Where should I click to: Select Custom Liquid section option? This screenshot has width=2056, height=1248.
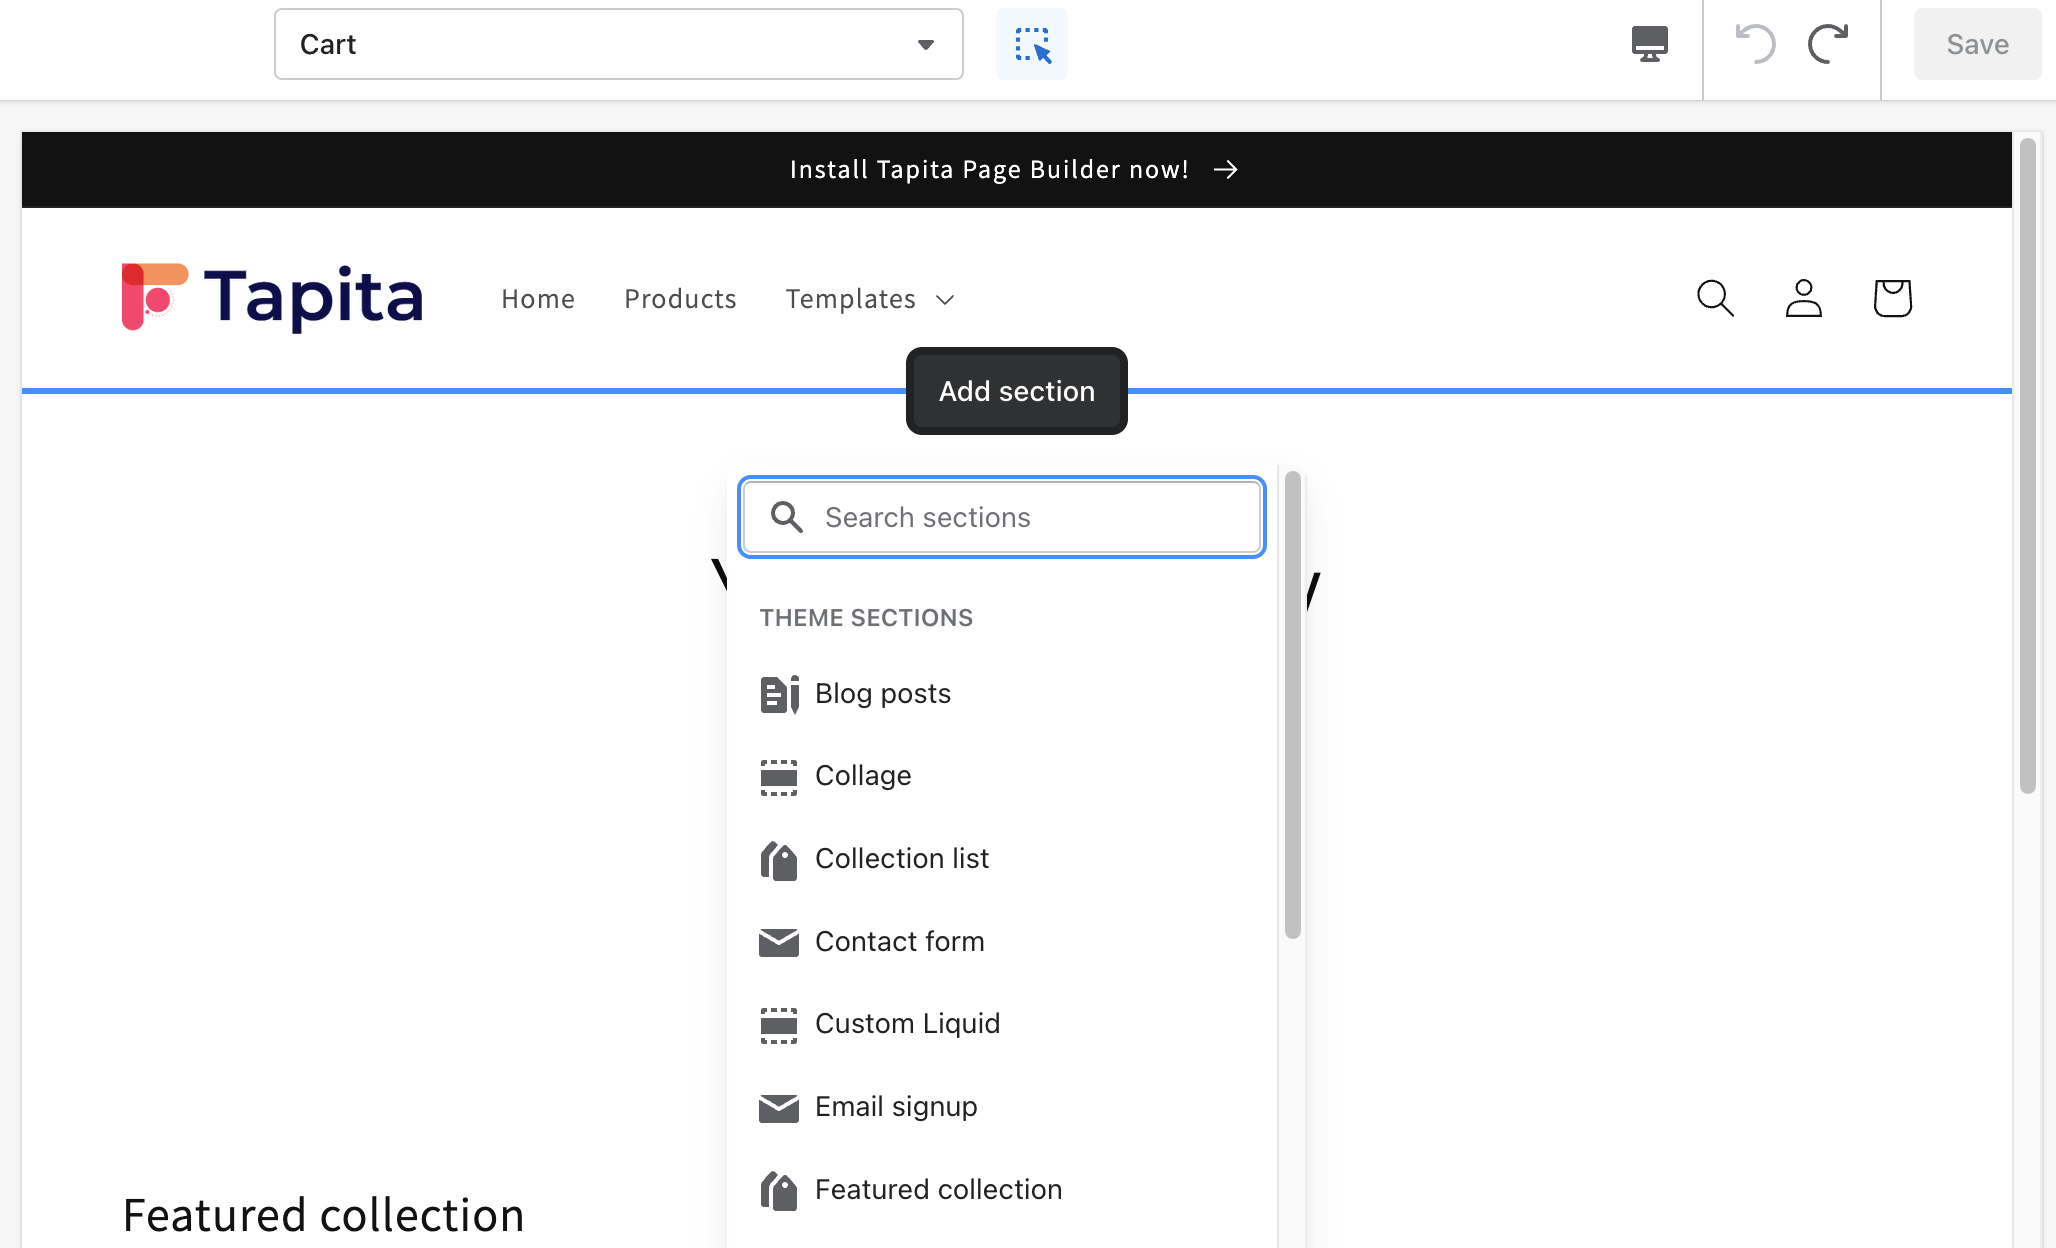point(907,1023)
